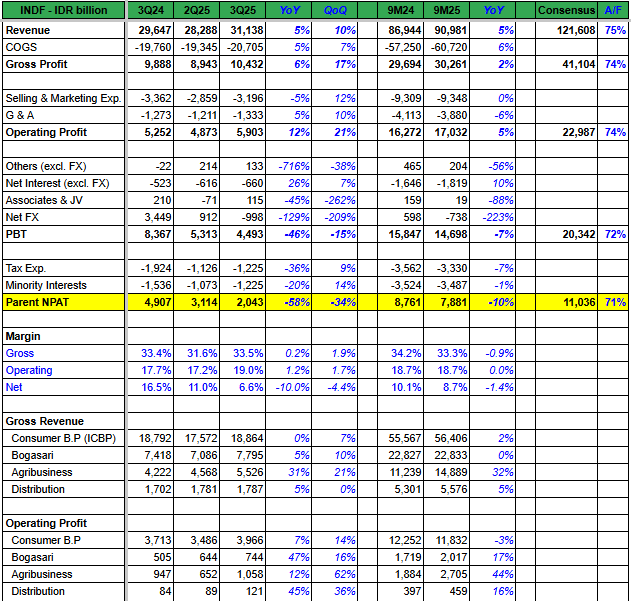Click the blue Operating margin label
The image size is (631, 601).
pos(29,370)
